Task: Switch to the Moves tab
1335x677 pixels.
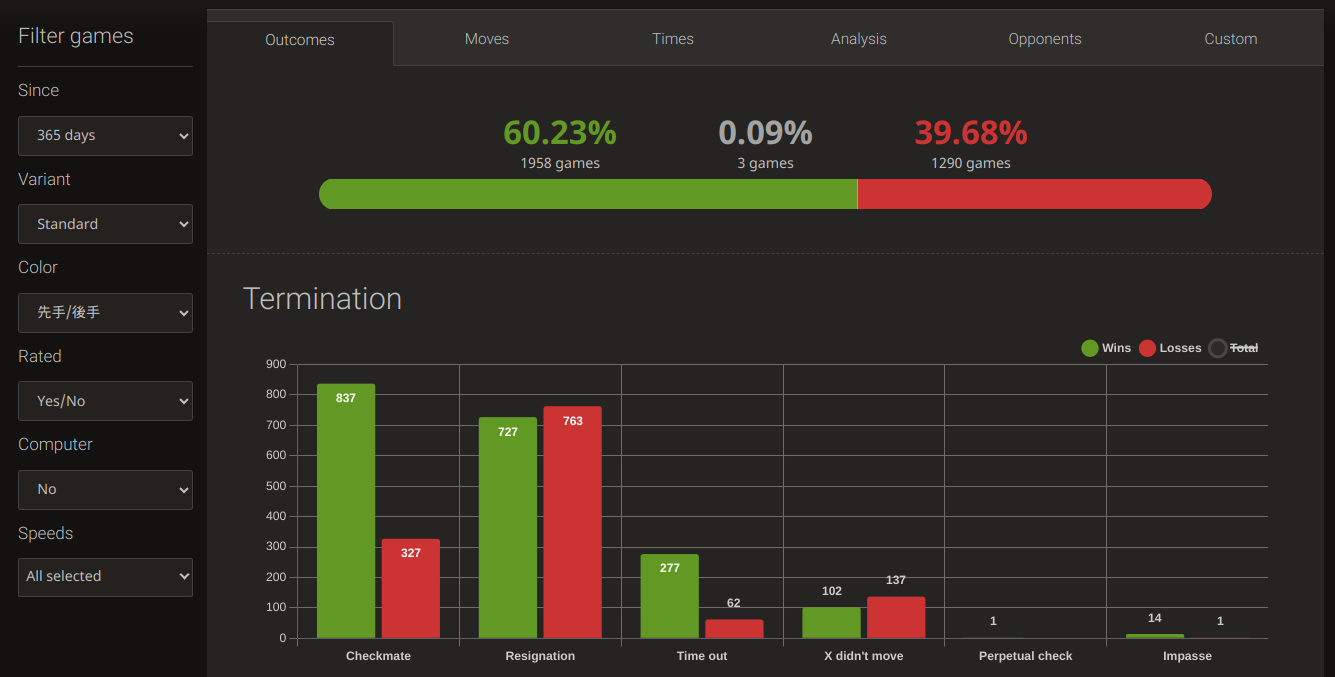Action: 487,39
